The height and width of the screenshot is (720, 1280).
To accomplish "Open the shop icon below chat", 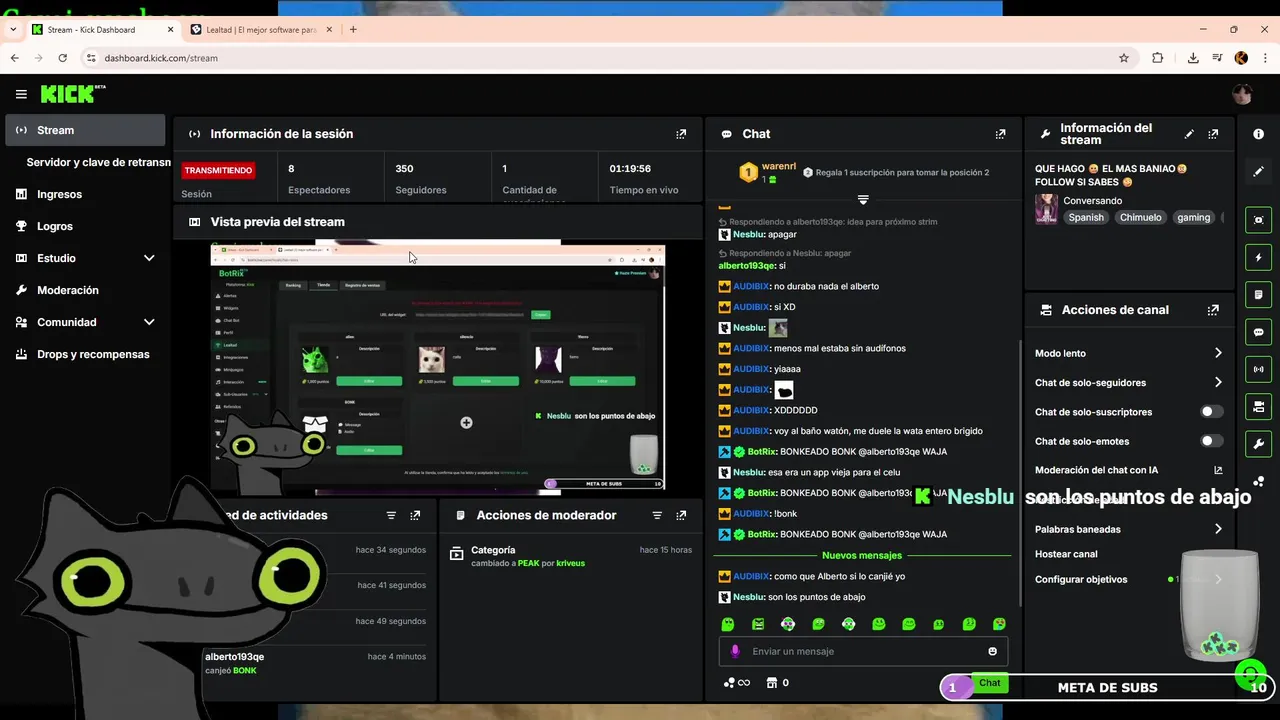I will click(x=771, y=683).
